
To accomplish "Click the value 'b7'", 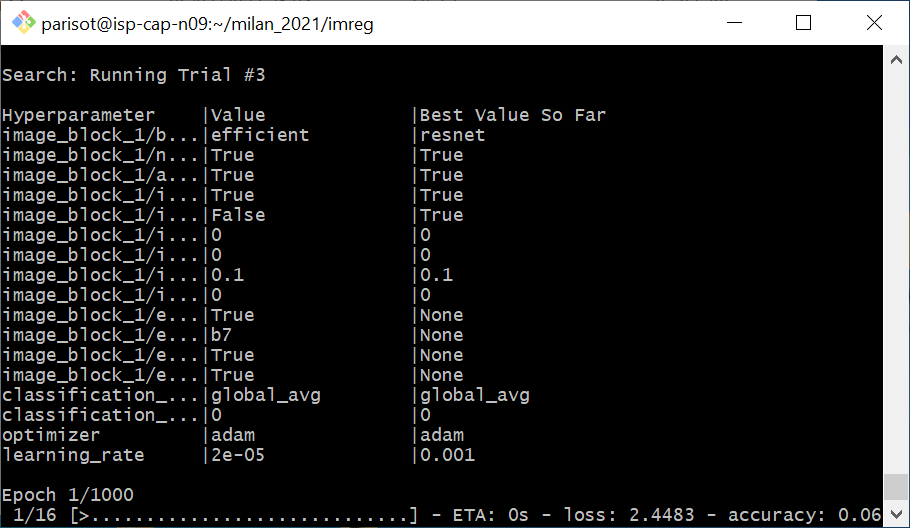I will (221, 335).
